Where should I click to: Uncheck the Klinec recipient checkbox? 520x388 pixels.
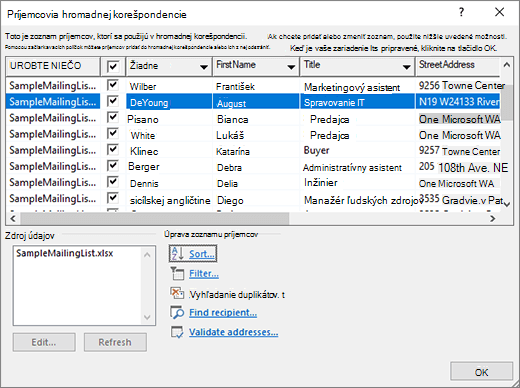pyautogui.click(x=113, y=149)
